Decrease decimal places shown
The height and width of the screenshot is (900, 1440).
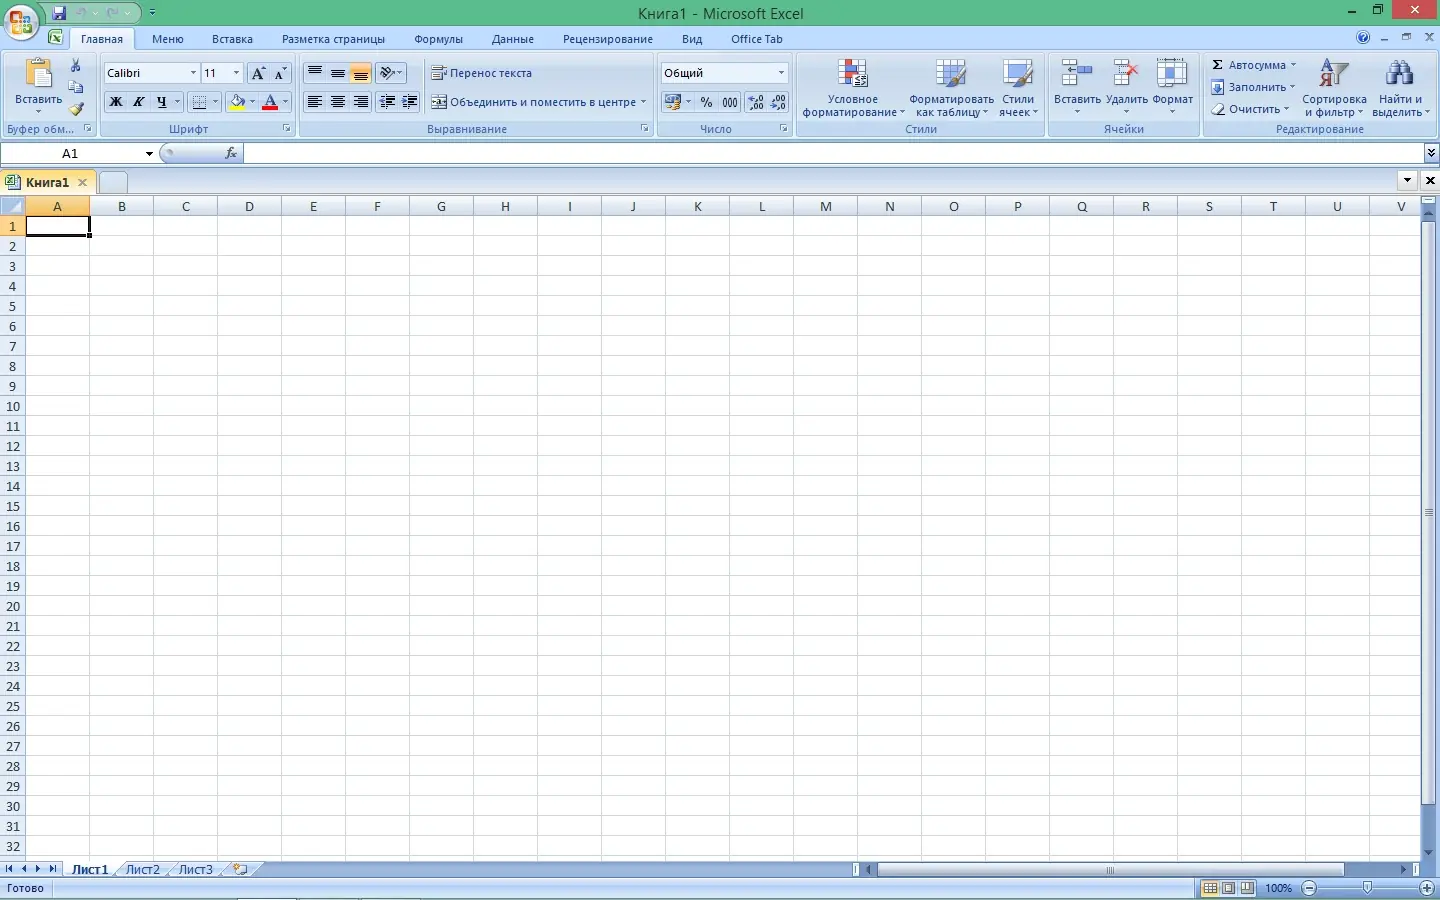click(x=778, y=102)
